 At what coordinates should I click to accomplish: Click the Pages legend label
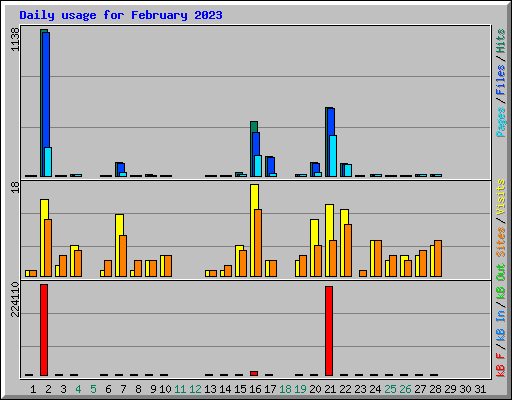coord(501,122)
